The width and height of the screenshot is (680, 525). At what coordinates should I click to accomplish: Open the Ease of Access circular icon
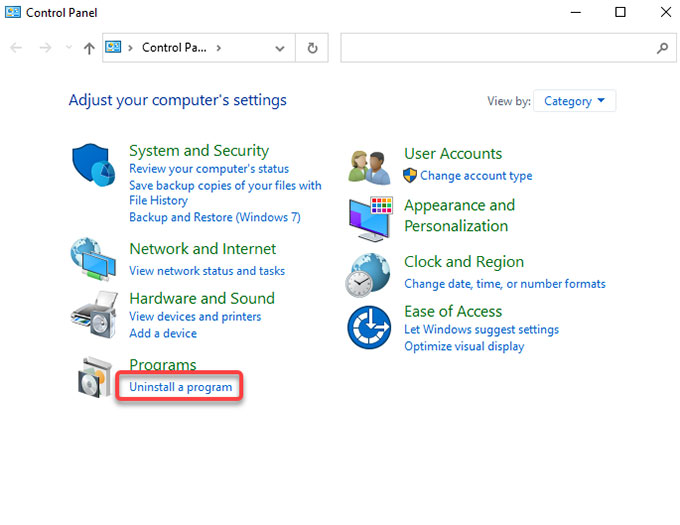coord(369,327)
